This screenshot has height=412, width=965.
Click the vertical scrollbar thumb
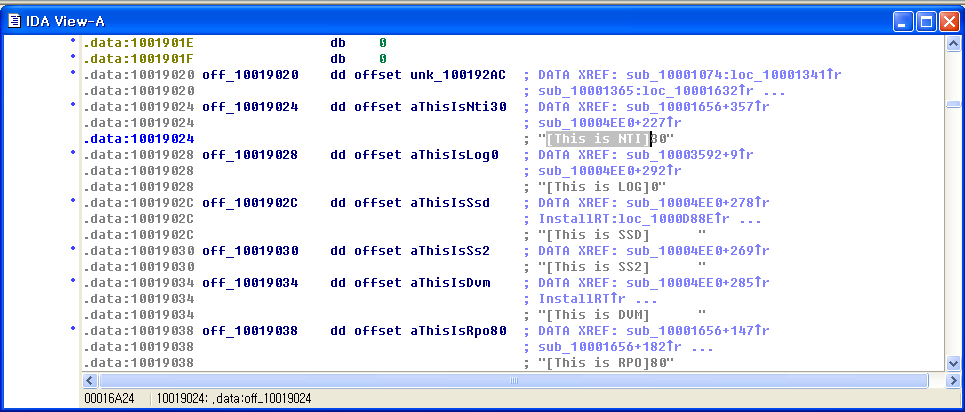953,104
